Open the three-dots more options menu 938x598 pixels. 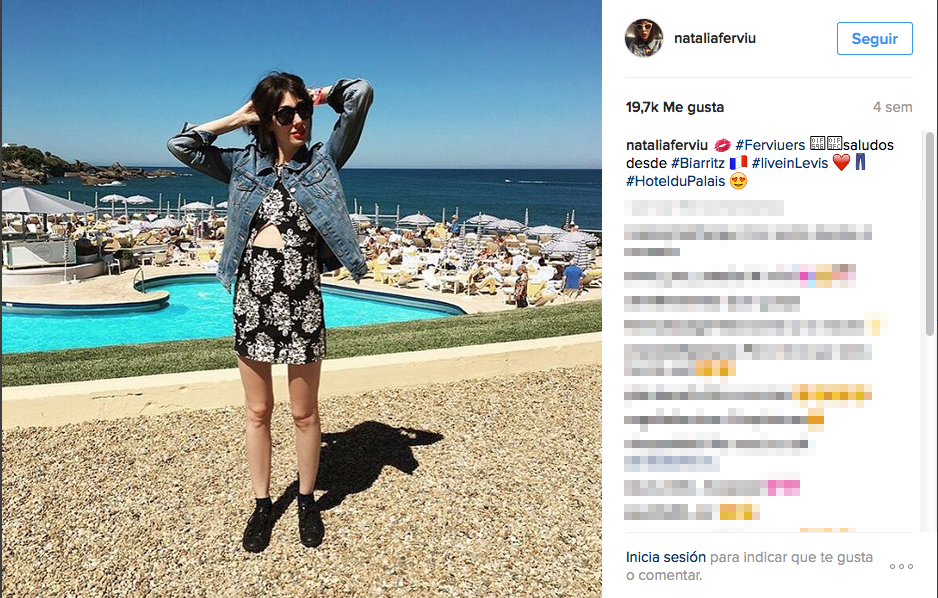click(x=901, y=566)
